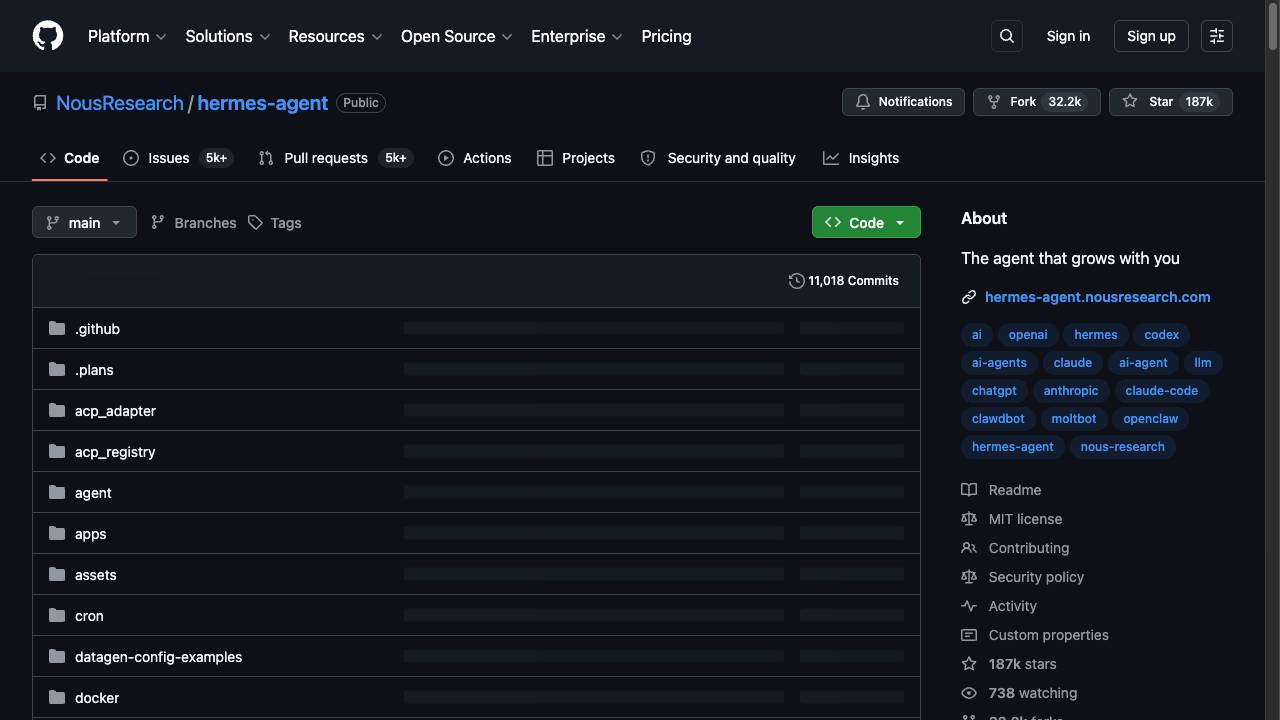Expand the Open Source menu

(457, 36)
